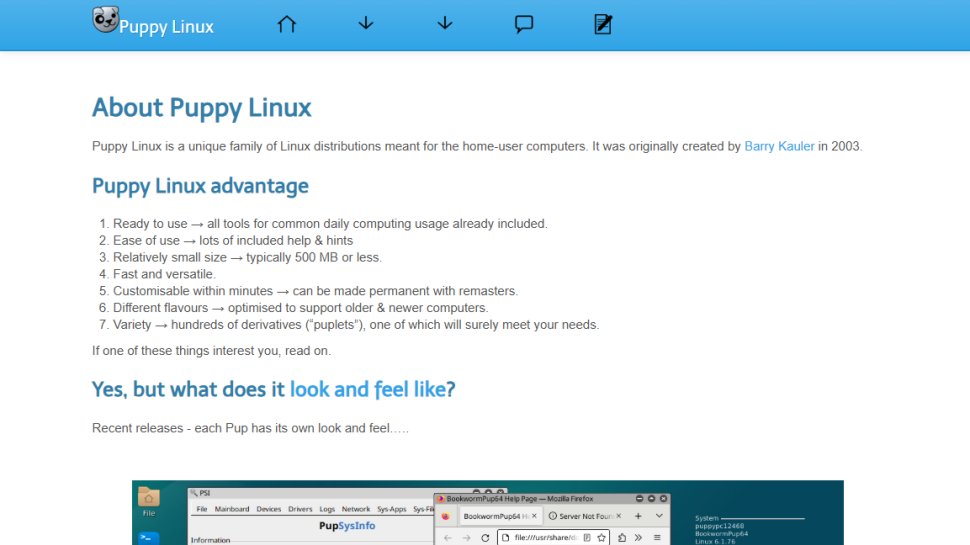Image resolution: width=970 pixels, height=545 pixels.
Task: Click list item "Relatively small size"
Action: click(247, 257)
